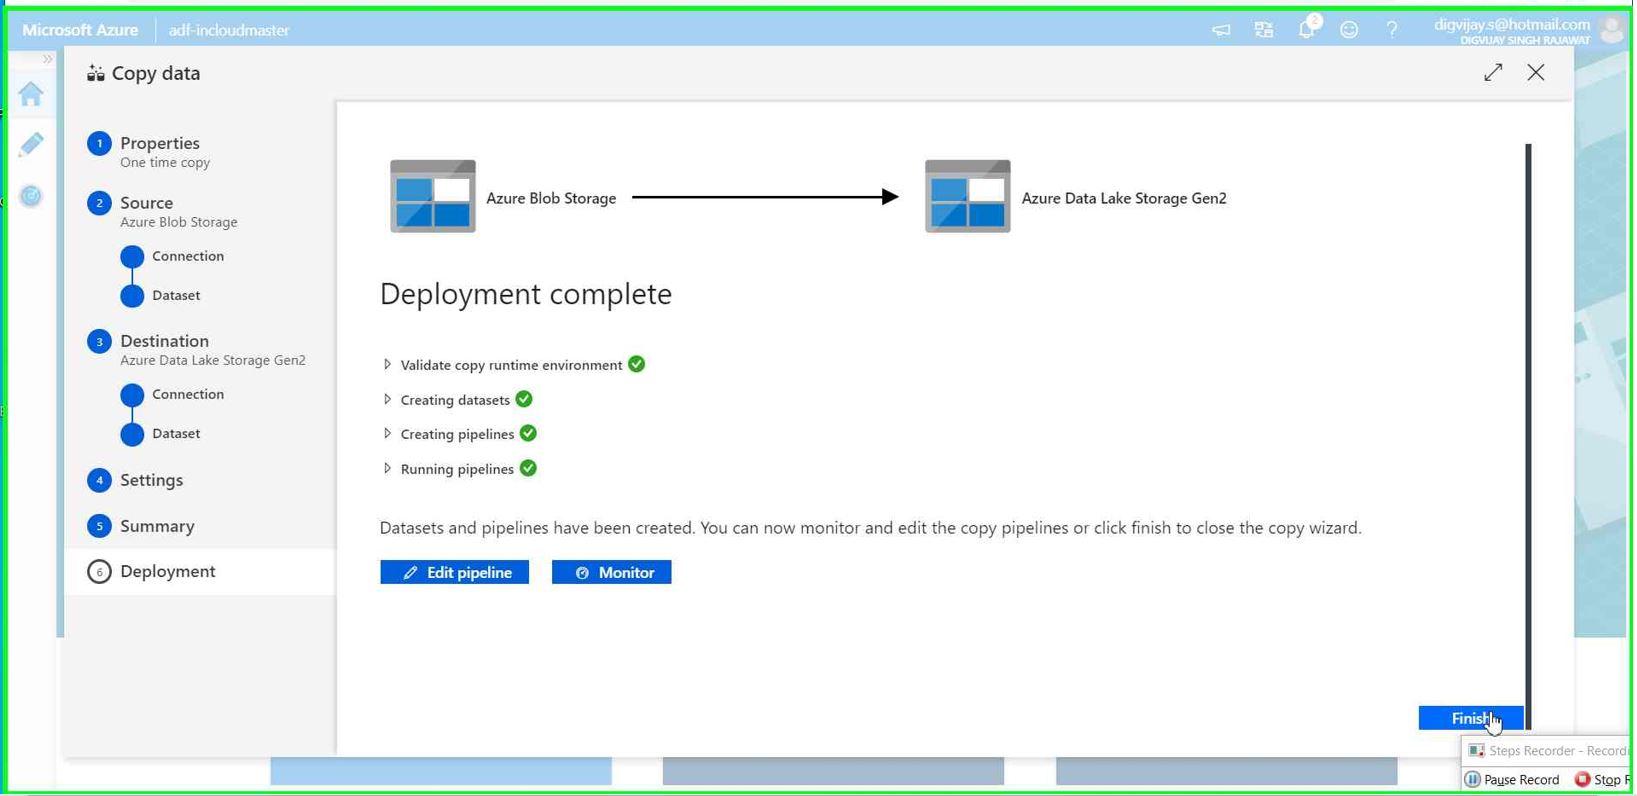The height and width of the screenshot is (796, 1637).
Task: Expand Copy data panel to full screen
Action: (1493, 72)
